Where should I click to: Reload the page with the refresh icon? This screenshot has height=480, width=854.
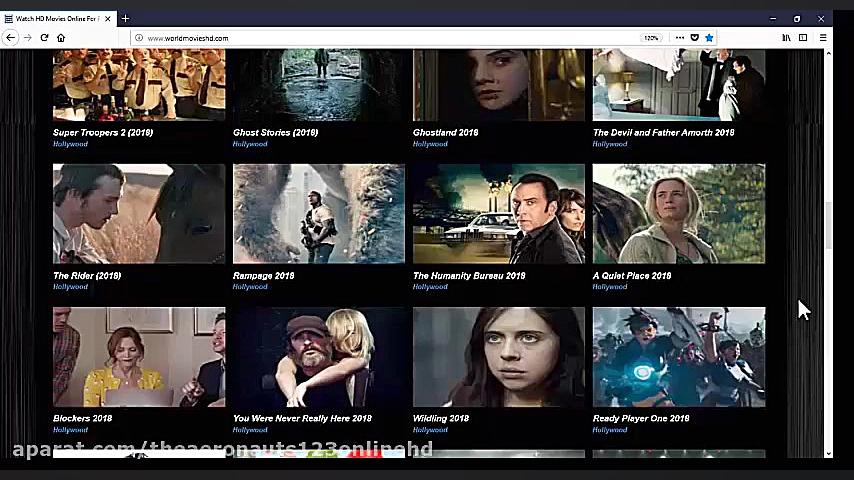click(x=45, y=38)
